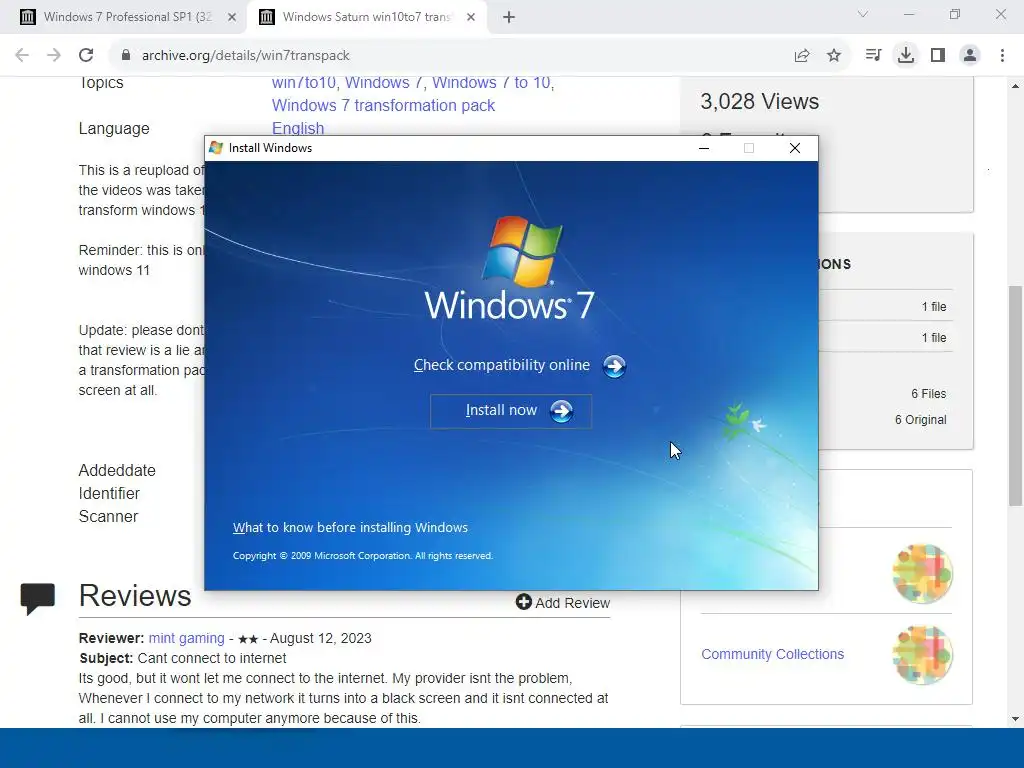The image size is (1024, 768).
Task: Open a new tab with plus button
Action: click(x=509, y=18)
